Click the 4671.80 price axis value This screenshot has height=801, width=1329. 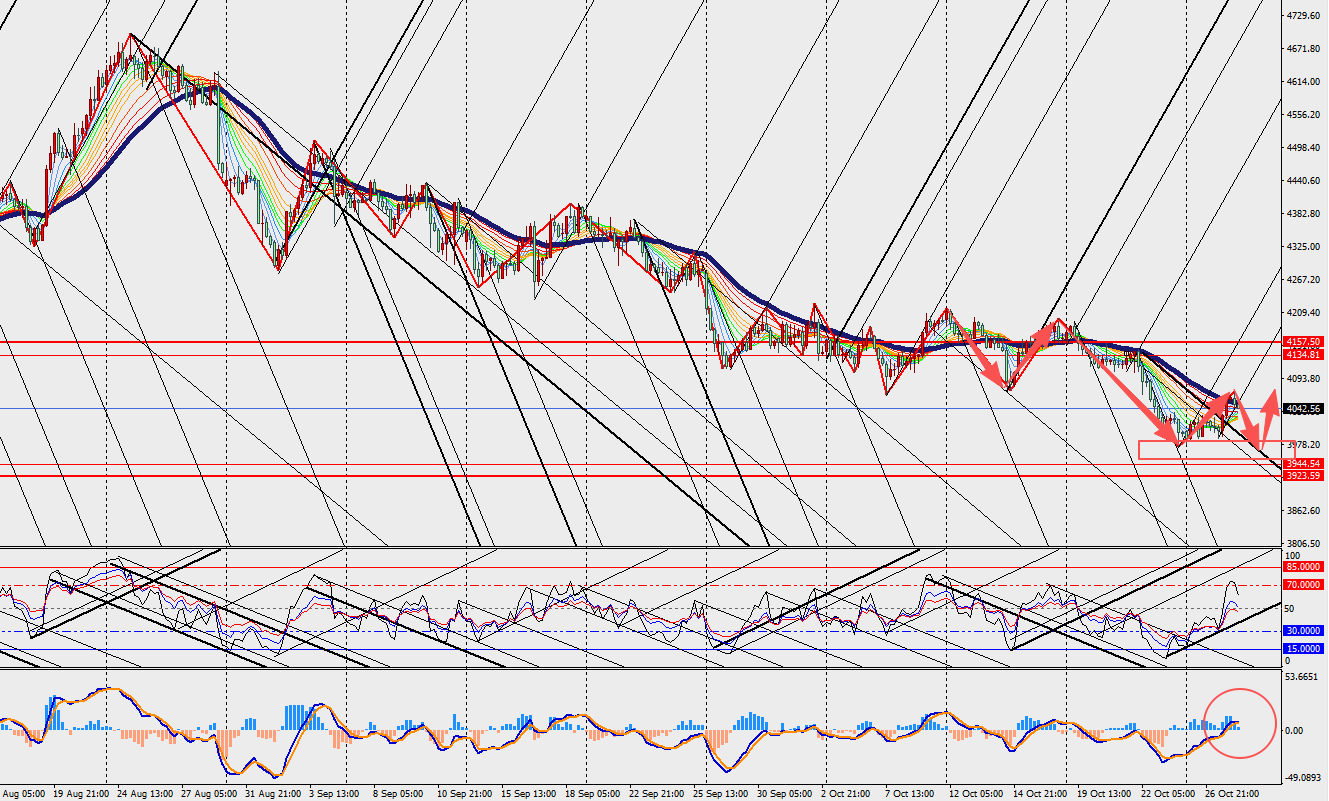coord(1305,49)
